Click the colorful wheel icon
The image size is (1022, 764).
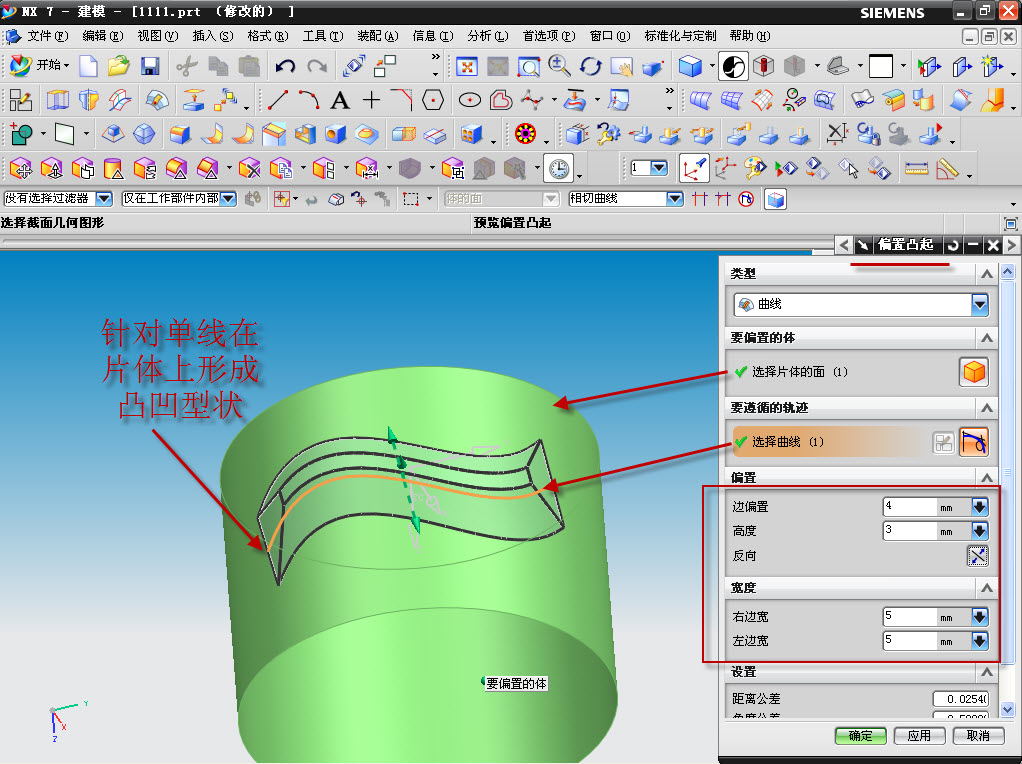point(525,134)
